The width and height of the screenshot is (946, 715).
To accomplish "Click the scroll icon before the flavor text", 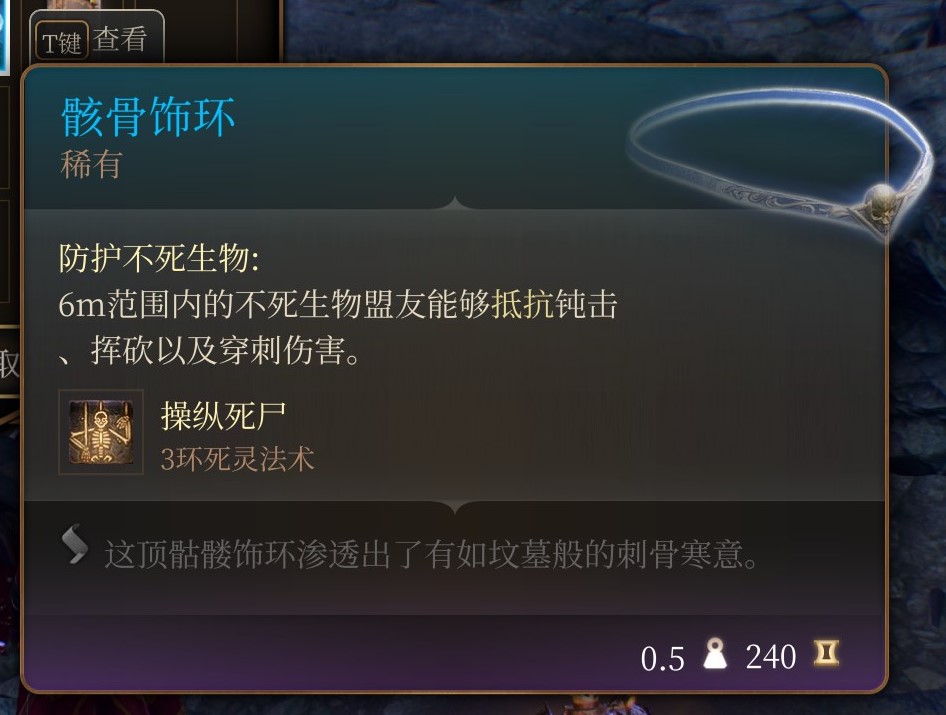I will [75, 544].
